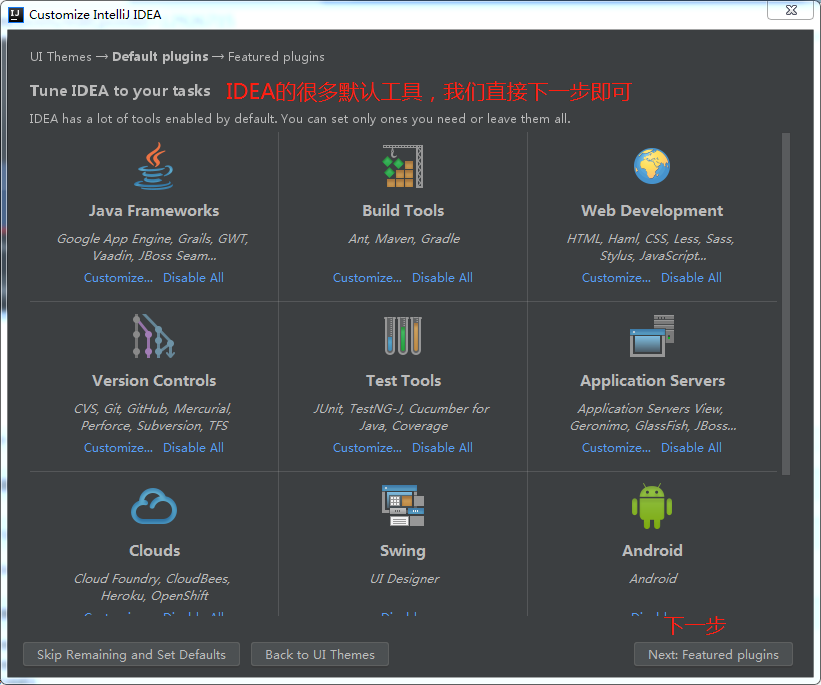Close the Customize IntelliJ IDEA window

pos(791,10)
